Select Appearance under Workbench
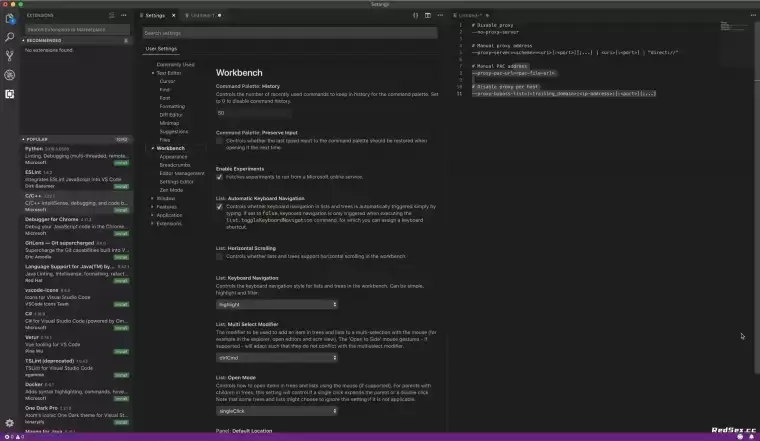Viewport: 760px width, 441px height. (173, 157)
